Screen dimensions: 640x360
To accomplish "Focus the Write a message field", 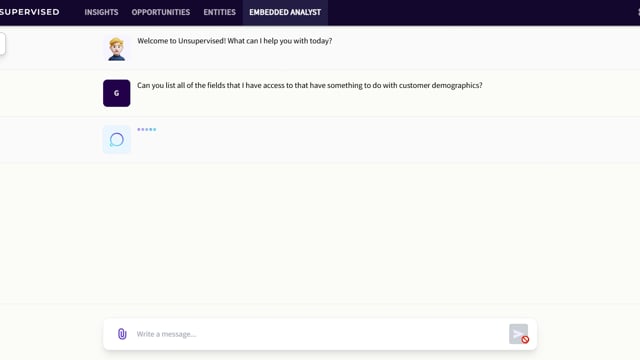I will point(320,334).
